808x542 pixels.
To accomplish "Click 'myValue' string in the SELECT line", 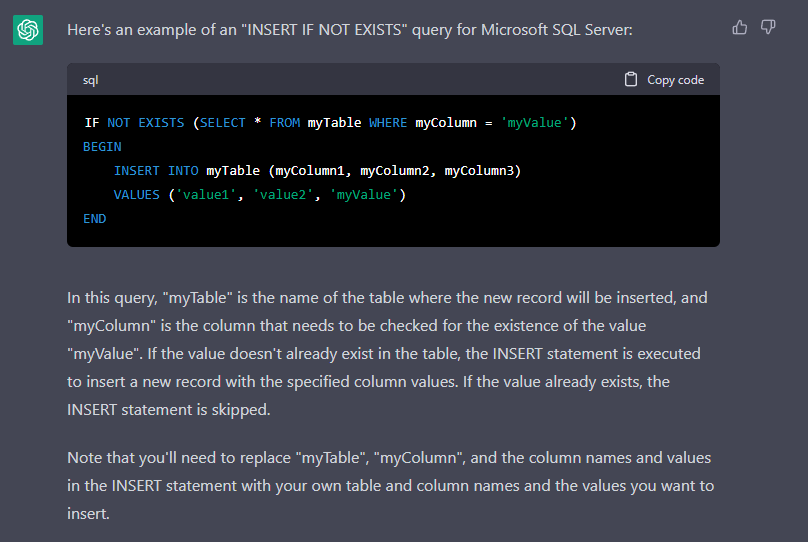I will (x=534, y=123).
